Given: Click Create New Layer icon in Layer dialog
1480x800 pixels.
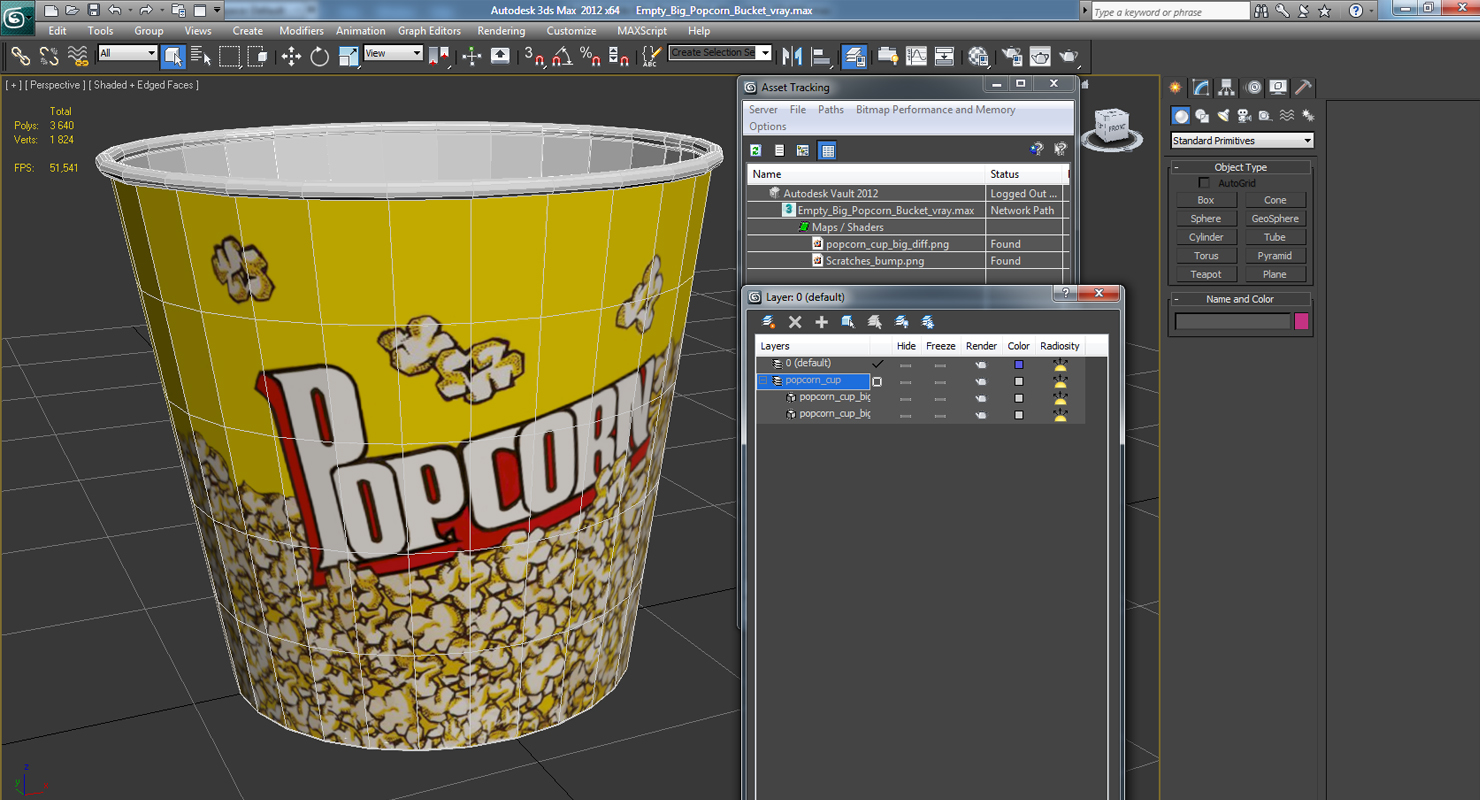Looking at the screenshot, I should (x=769, y=322).
